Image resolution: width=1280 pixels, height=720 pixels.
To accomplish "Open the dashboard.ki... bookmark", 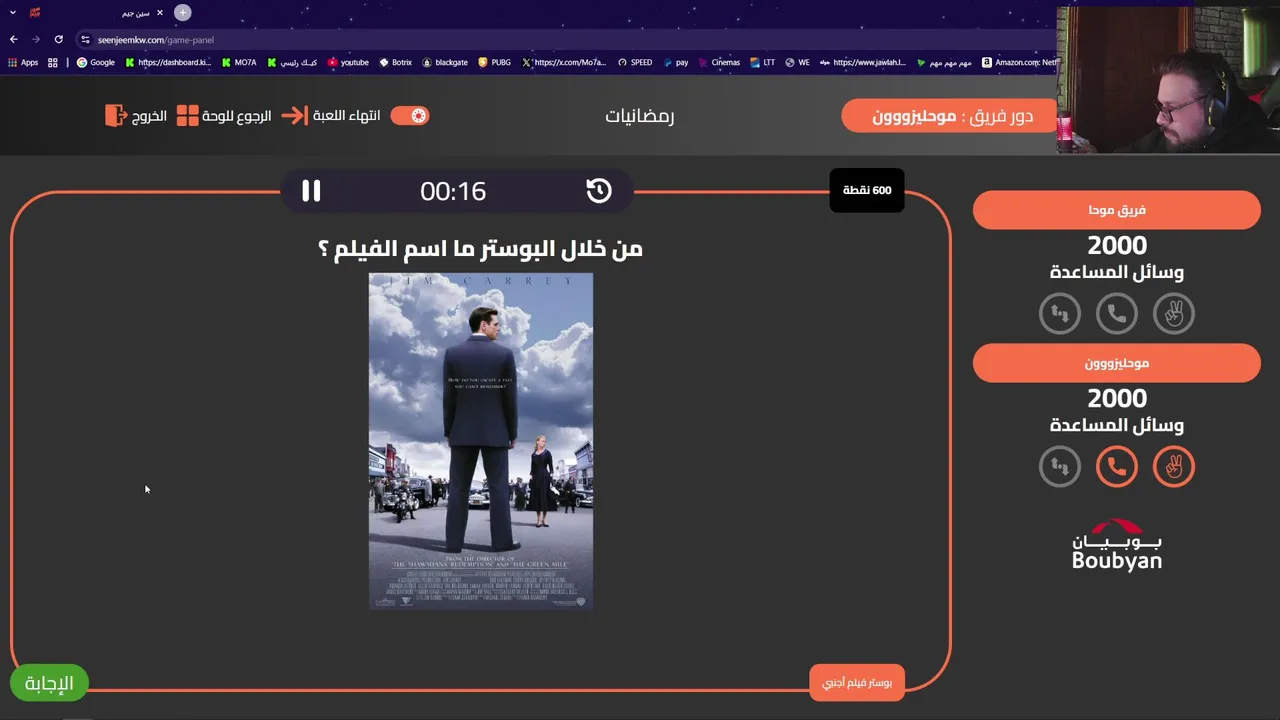I will pyautogui.click(x=168, y=62).
